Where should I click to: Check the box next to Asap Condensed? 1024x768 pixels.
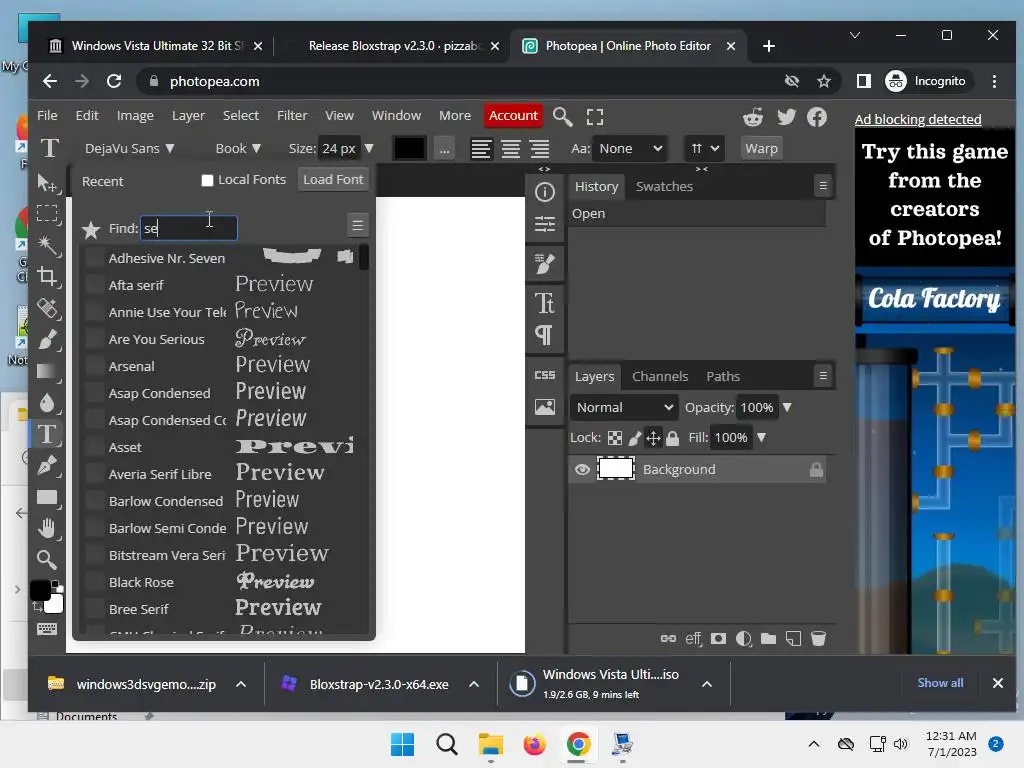(x=95, y=393)
